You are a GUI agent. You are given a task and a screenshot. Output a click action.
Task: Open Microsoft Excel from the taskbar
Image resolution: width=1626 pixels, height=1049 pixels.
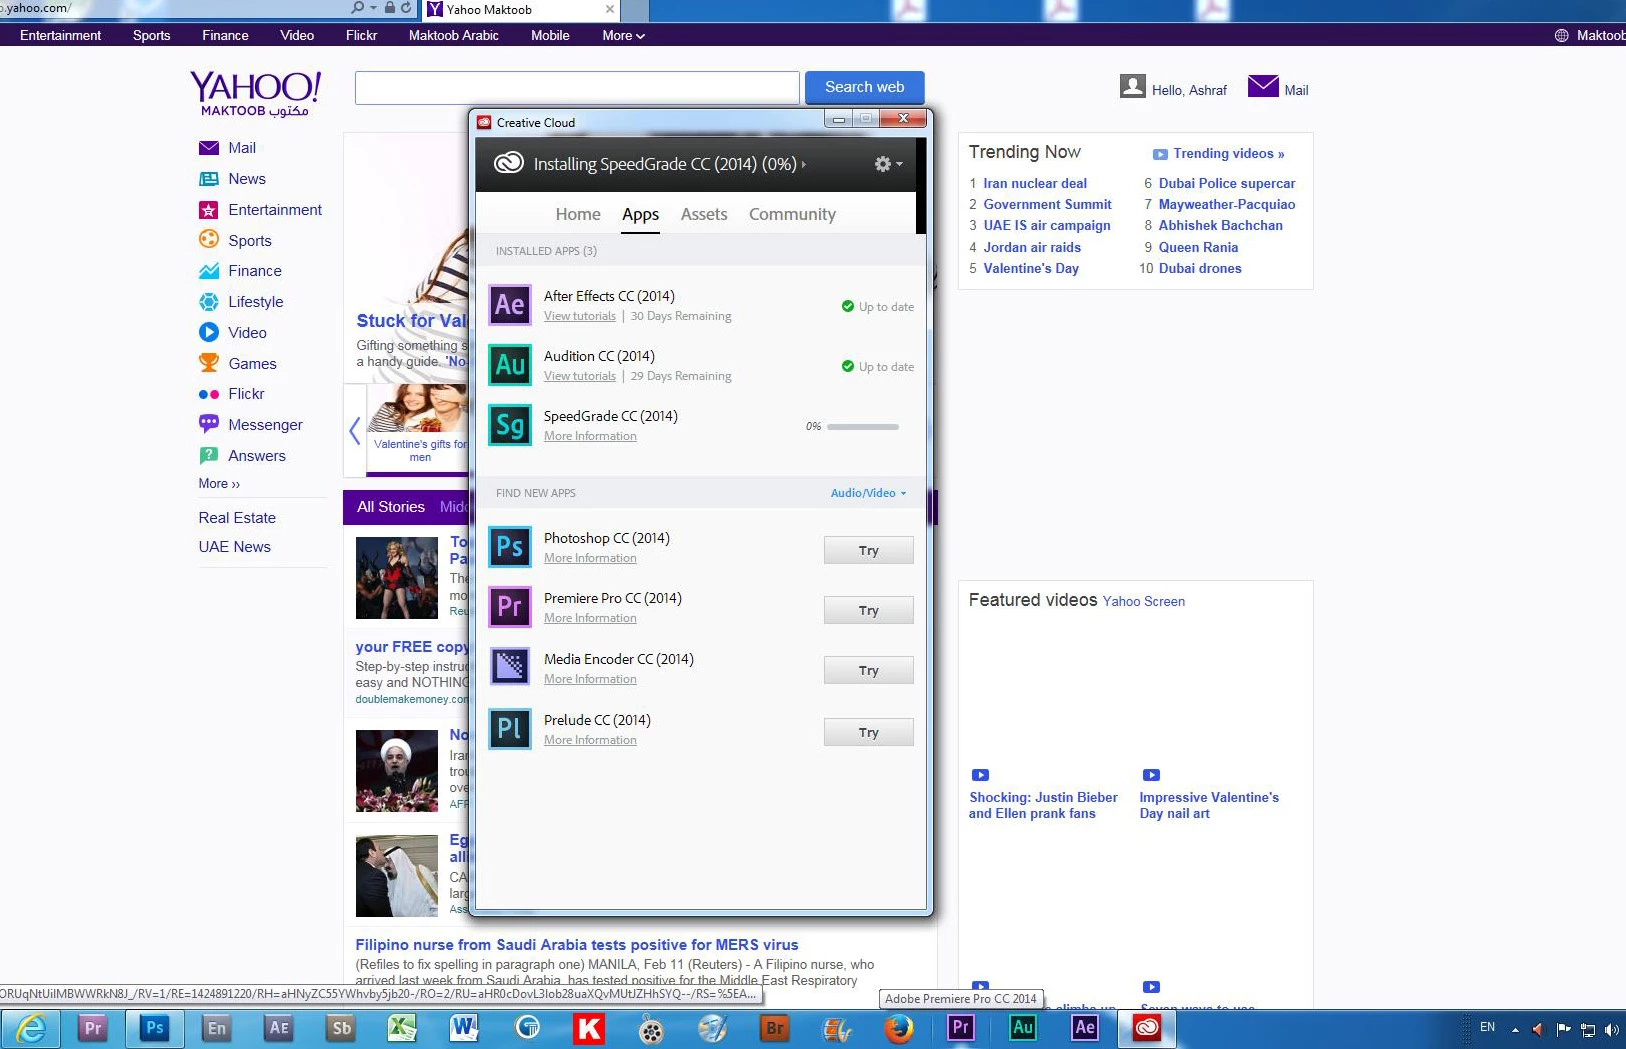[402, 1028]
